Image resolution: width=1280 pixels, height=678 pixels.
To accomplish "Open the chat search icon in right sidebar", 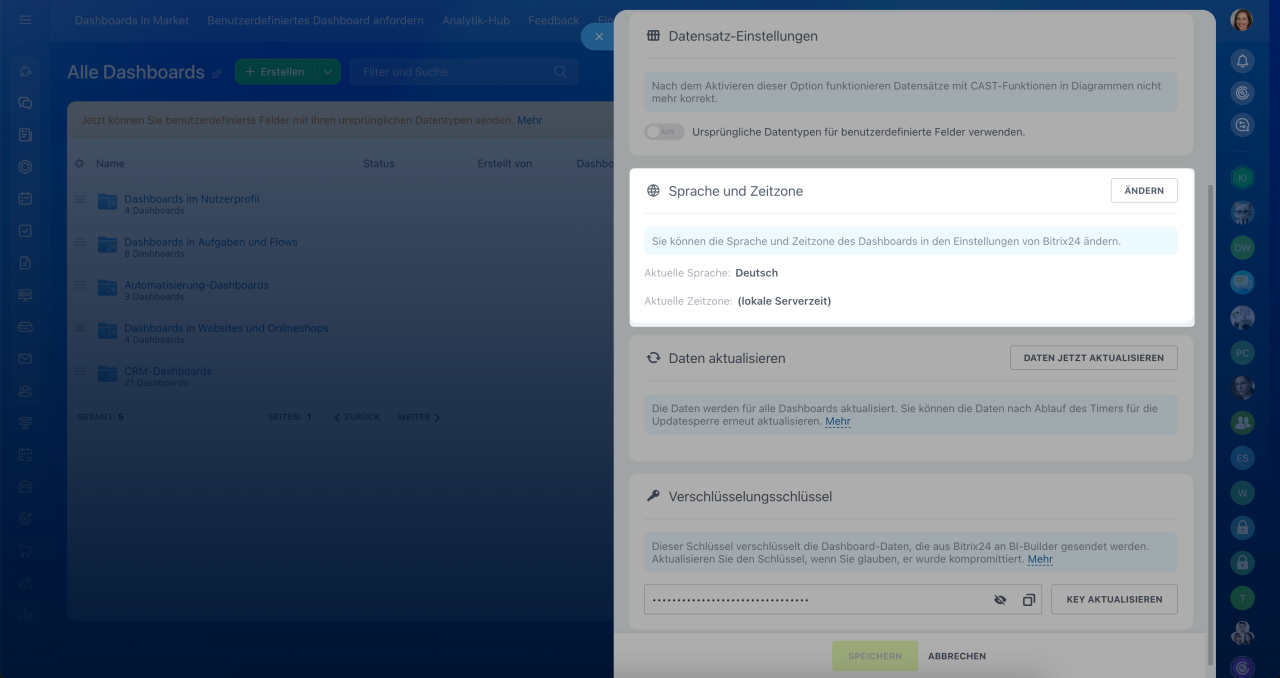I will [1242, 125].
